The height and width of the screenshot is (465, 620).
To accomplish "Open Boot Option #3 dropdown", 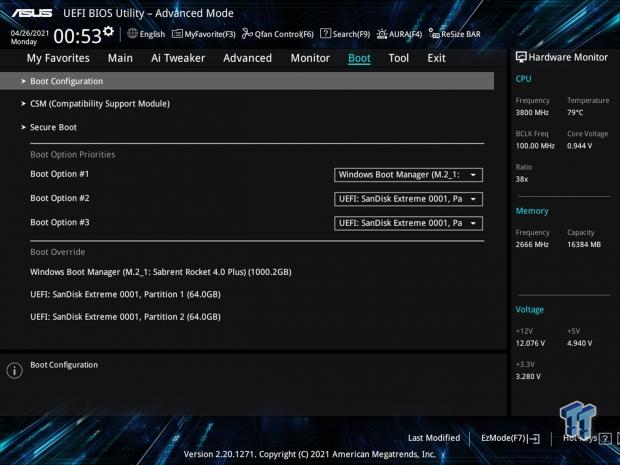I will click(408, 223).
